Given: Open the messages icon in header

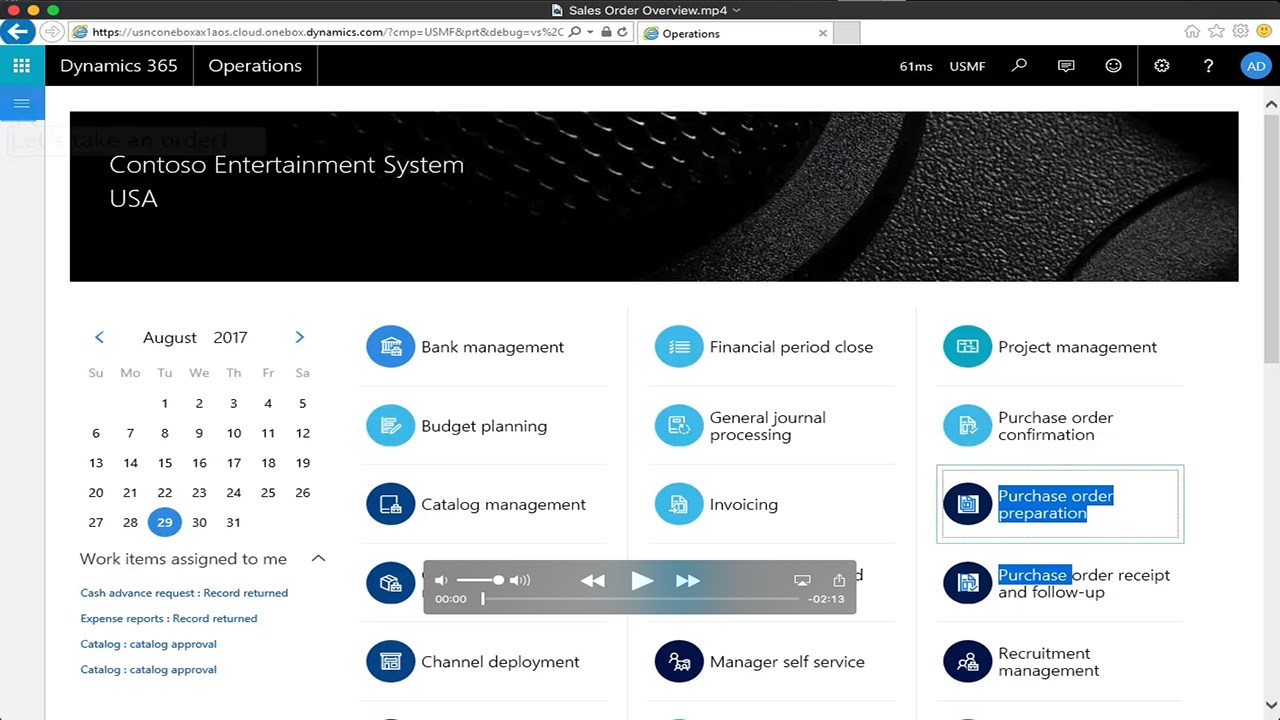Looking at the screenshot, I should click(1066, 66).
